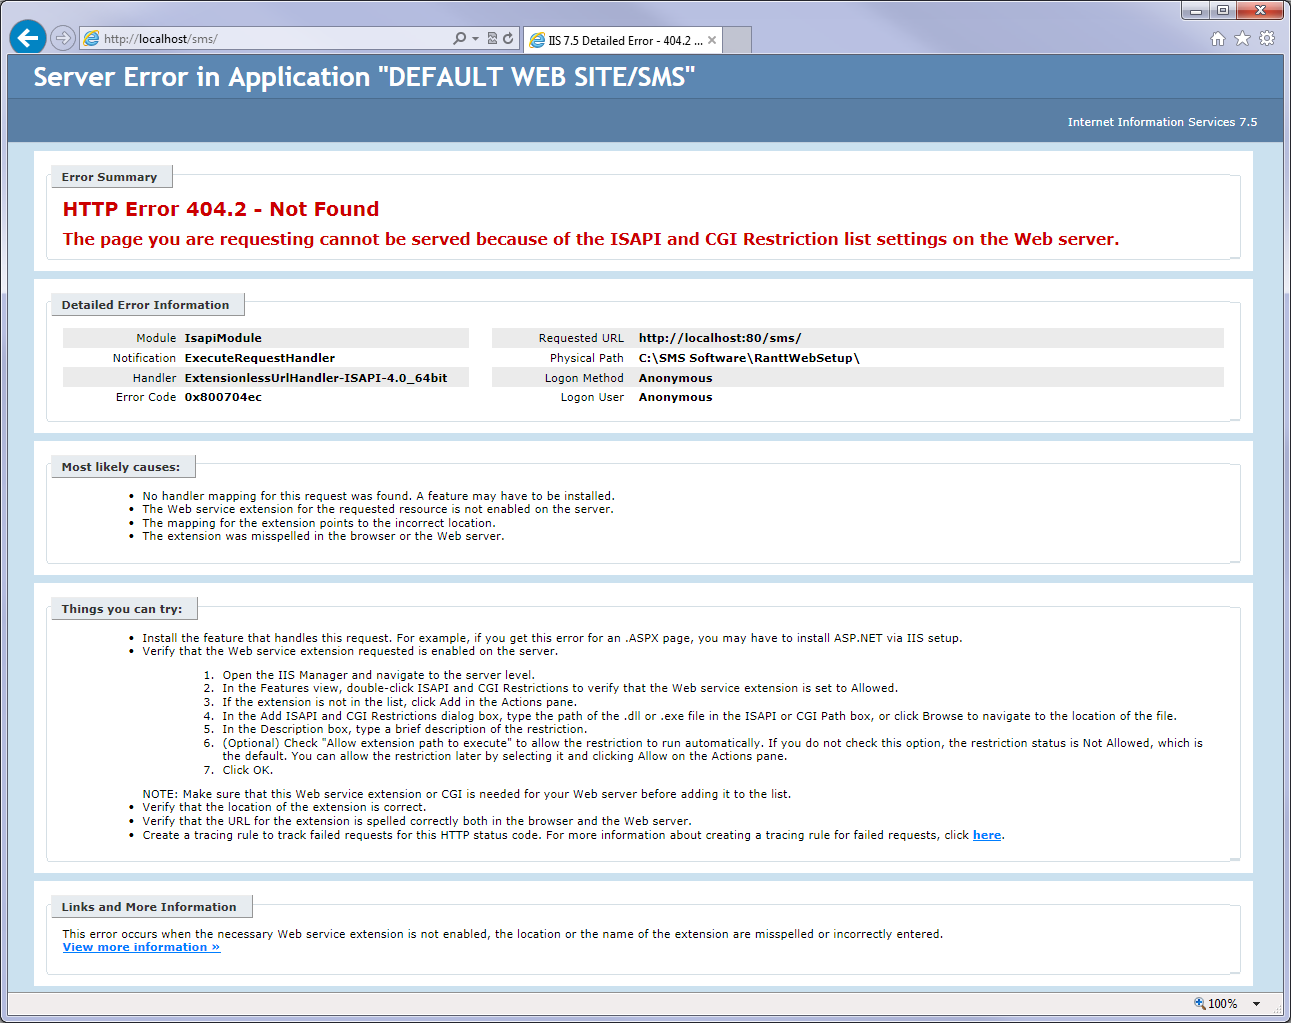The width and height of the screenshot is (1291, 1023).
Task: Open the 'View more information' link
Action: pos(141,948)
